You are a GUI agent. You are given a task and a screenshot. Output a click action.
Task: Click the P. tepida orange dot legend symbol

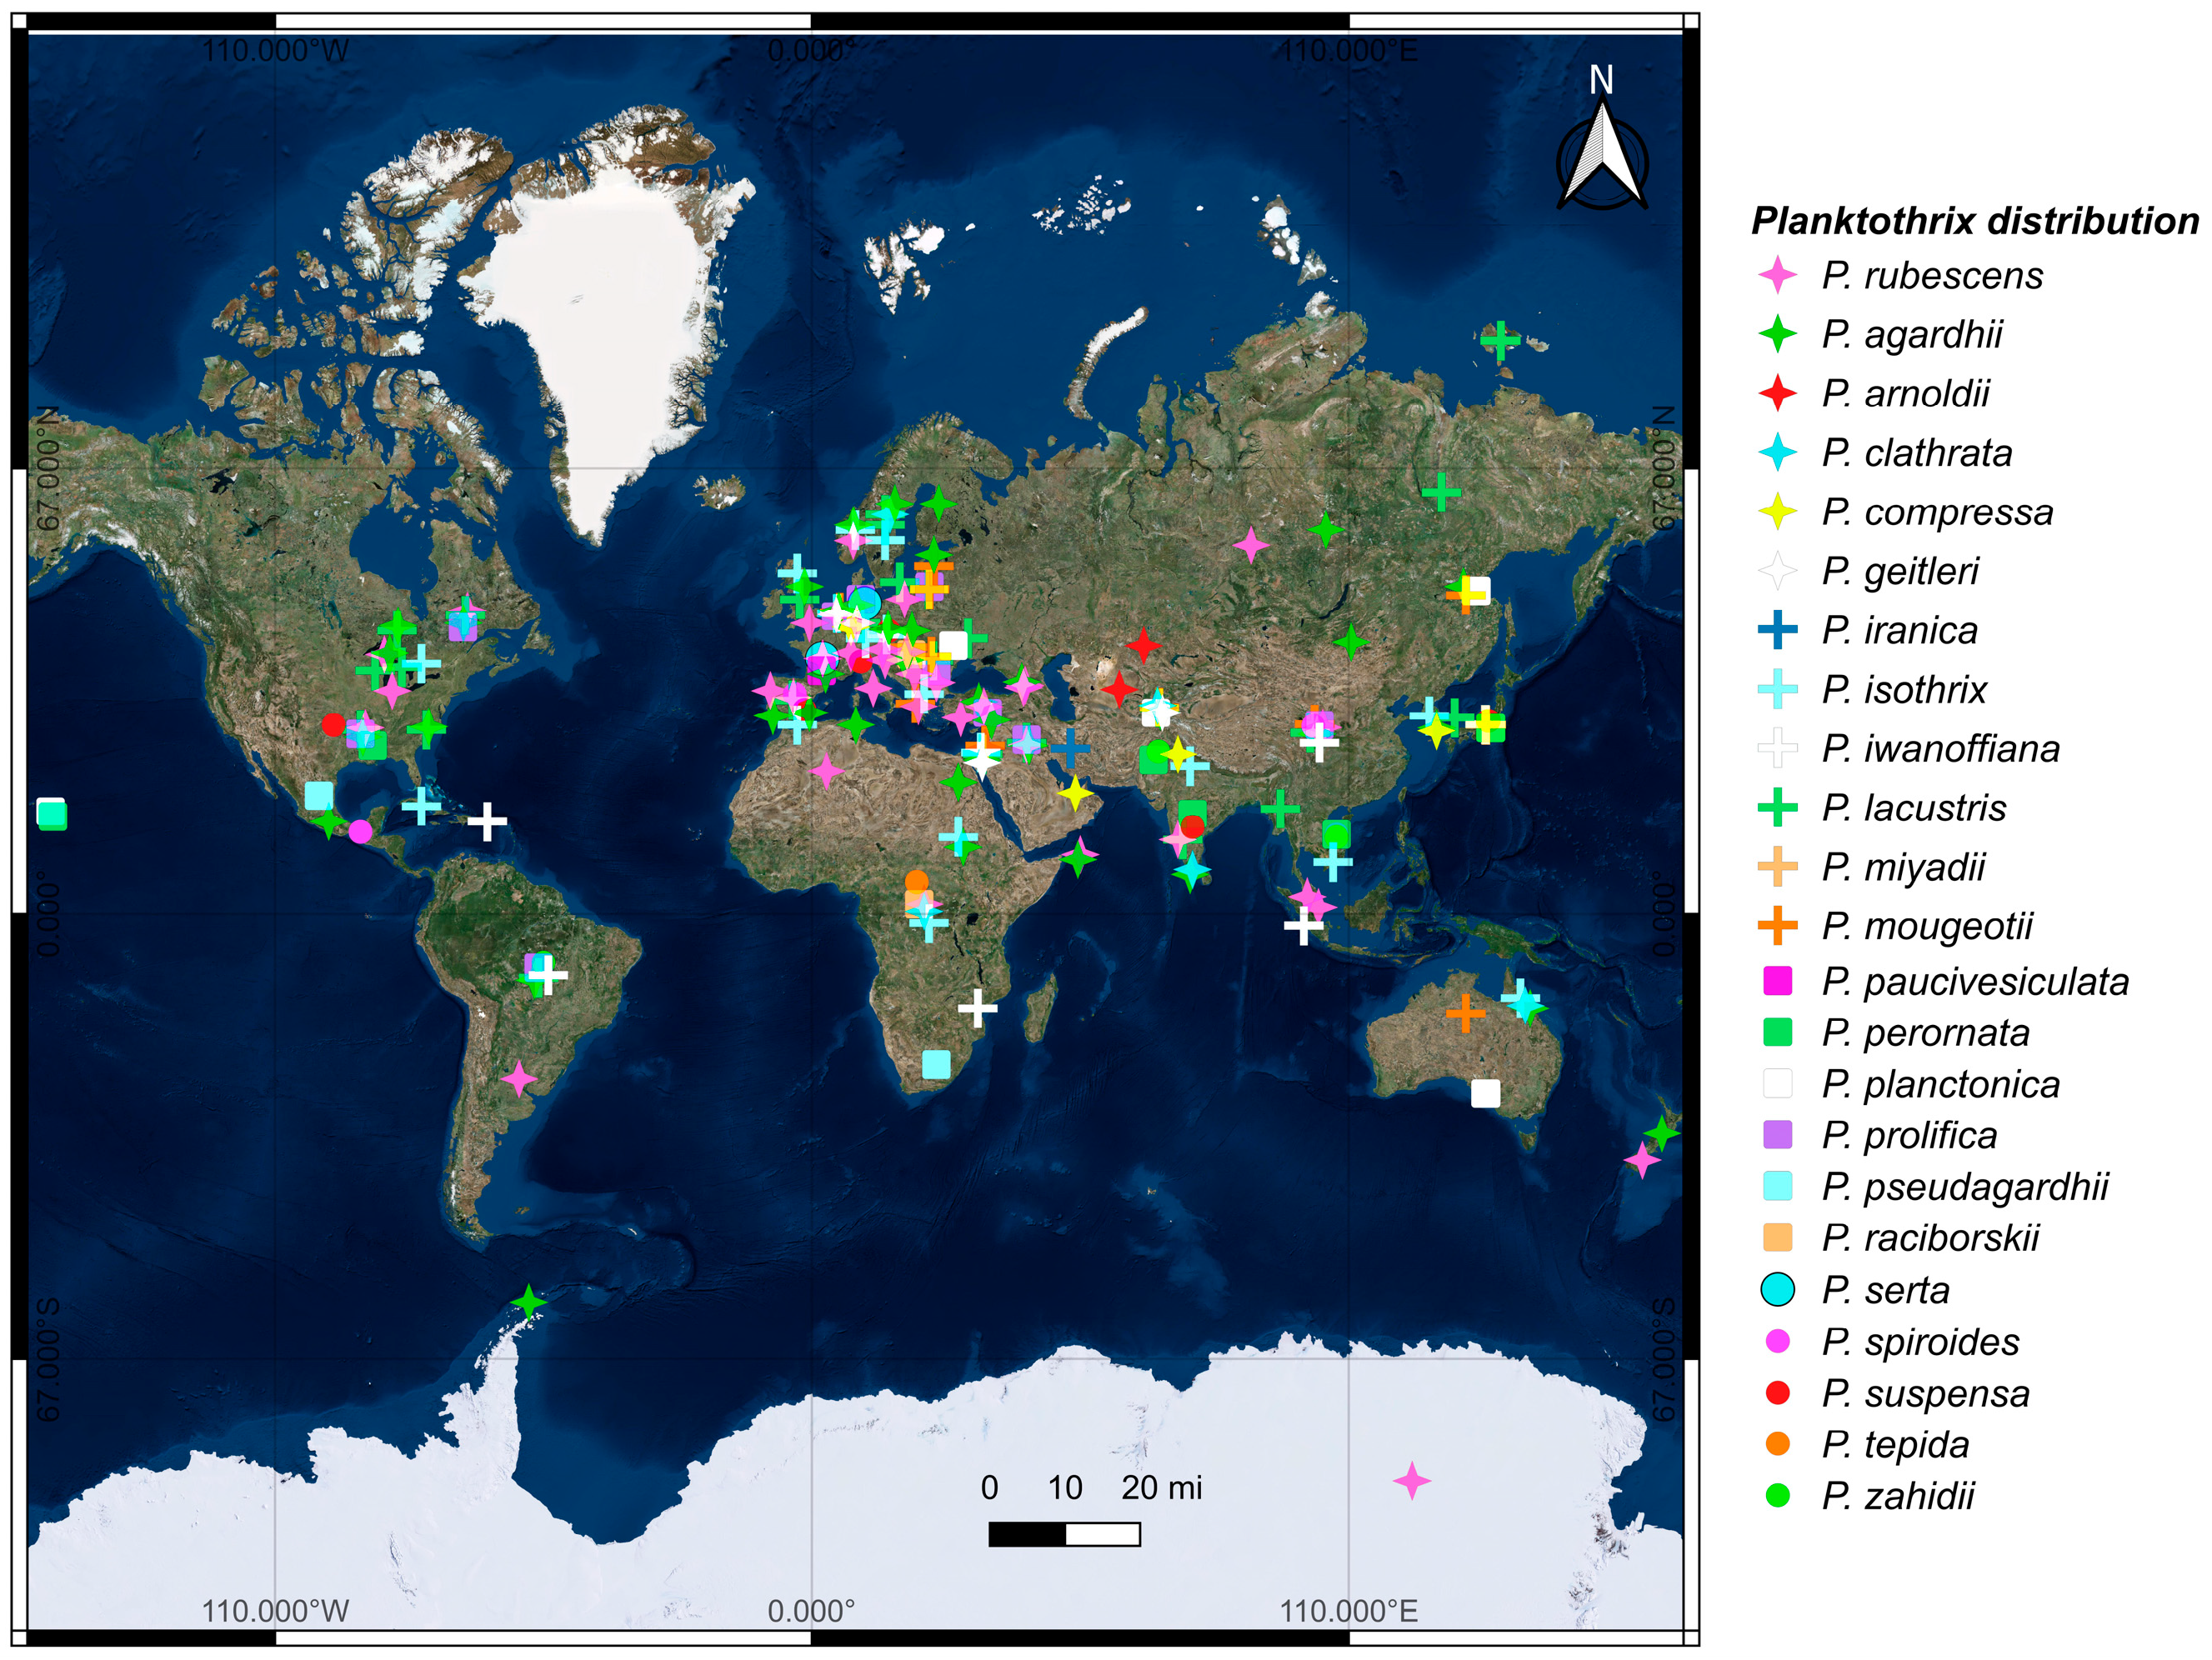(x=1777, y=1443)
